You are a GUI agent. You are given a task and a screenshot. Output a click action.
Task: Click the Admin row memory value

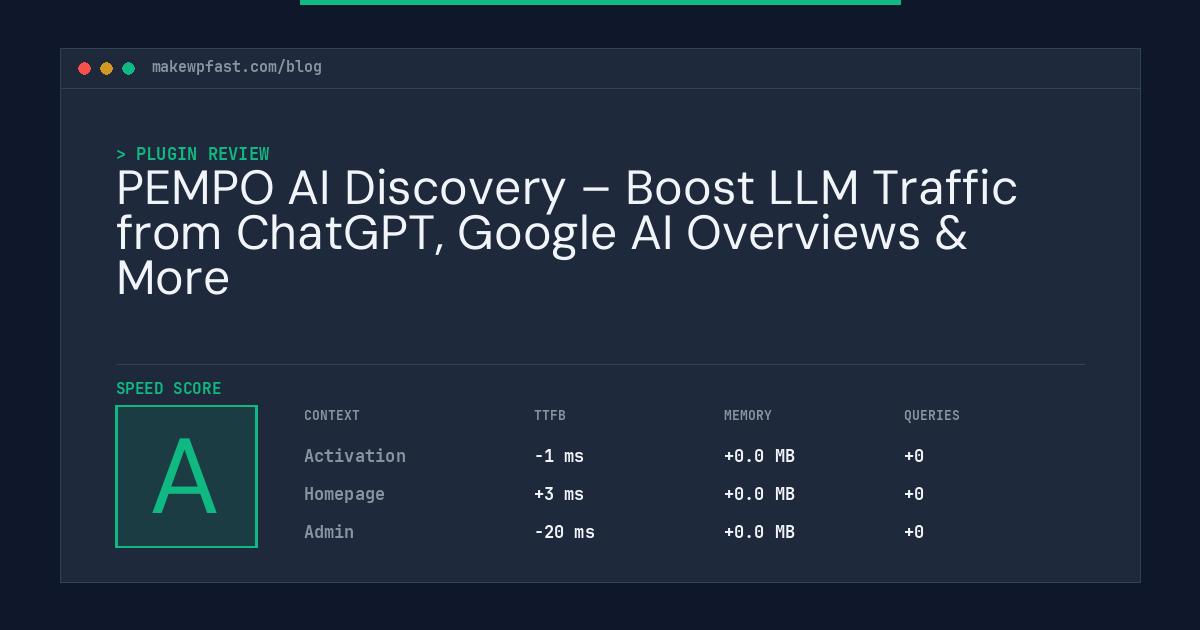click(759, 532)
